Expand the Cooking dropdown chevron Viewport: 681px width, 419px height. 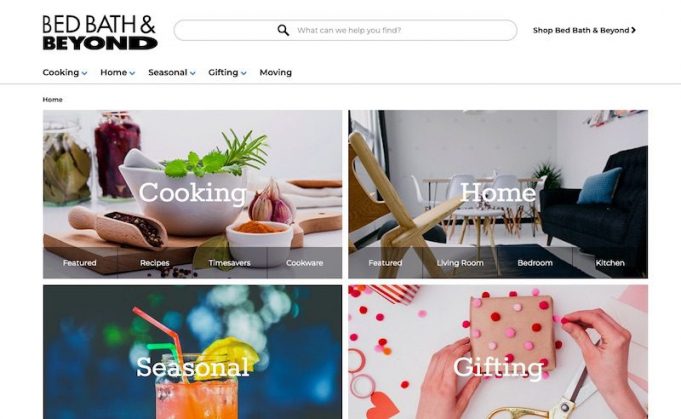tap(84, 73)
